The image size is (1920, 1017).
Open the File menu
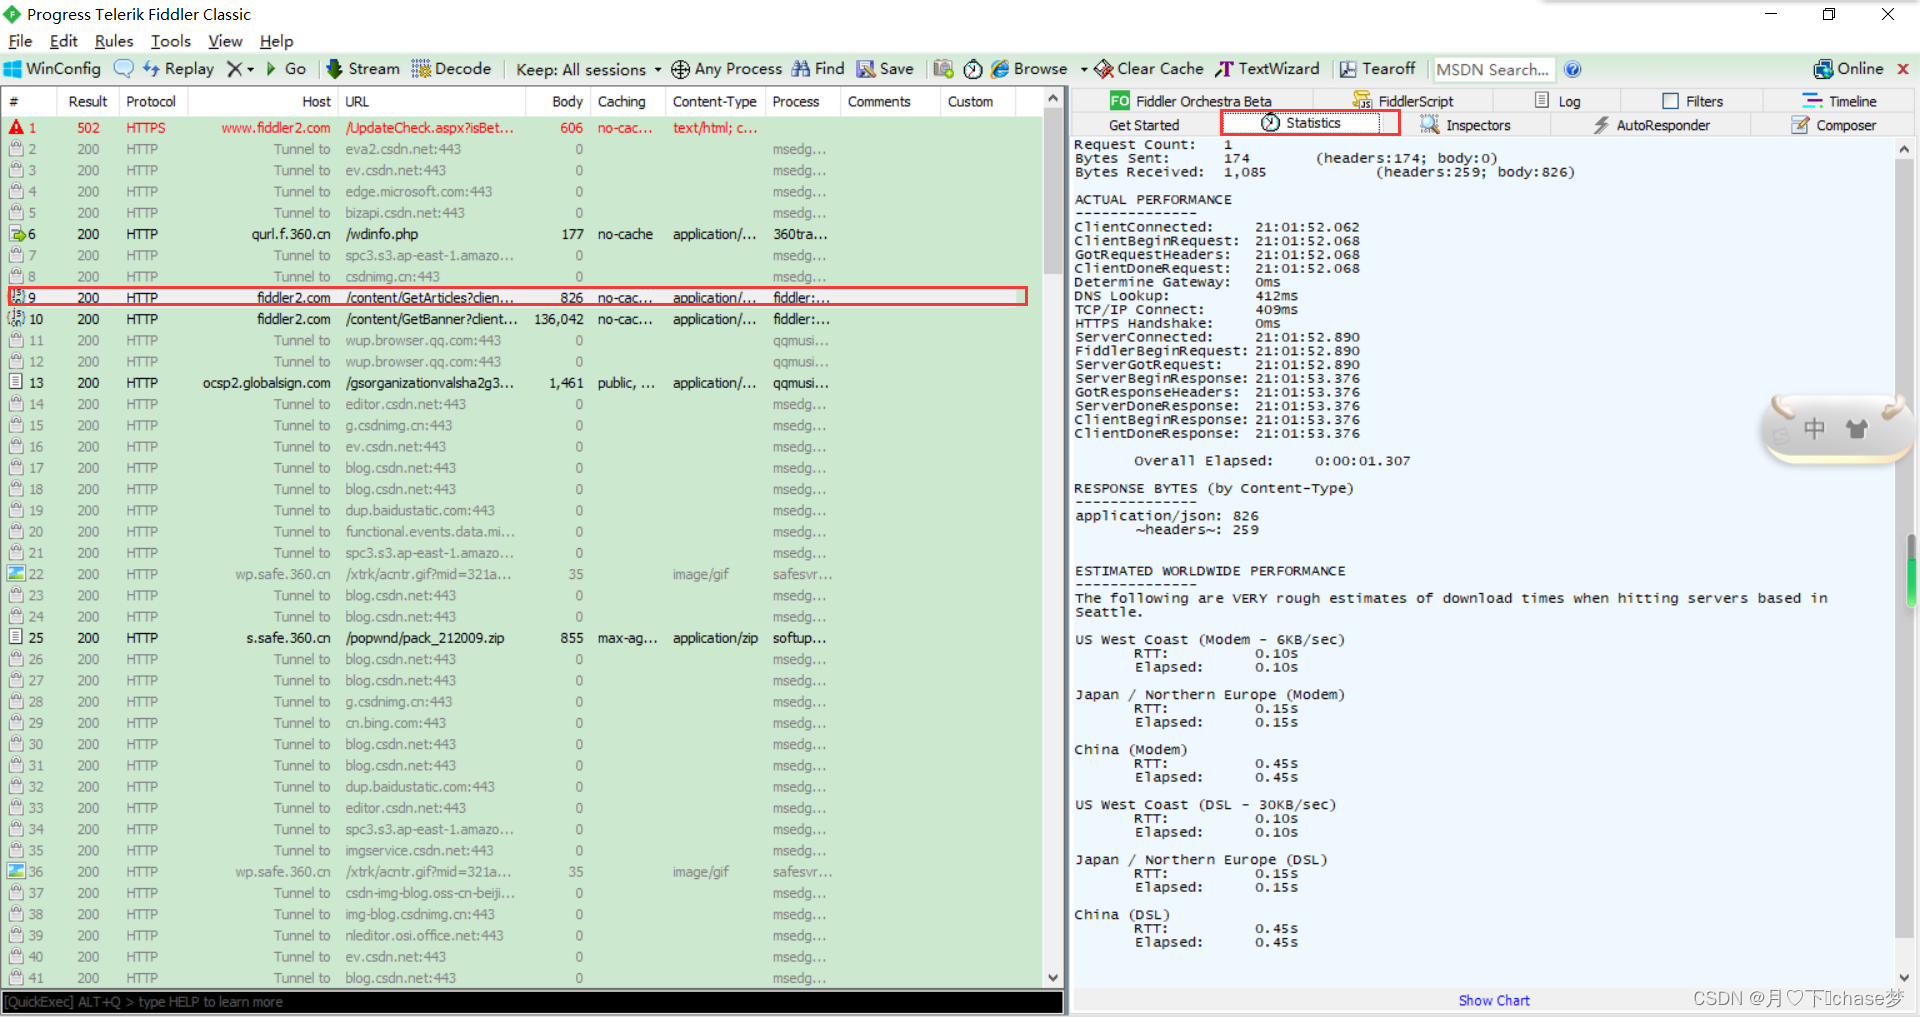click(20, 41)
